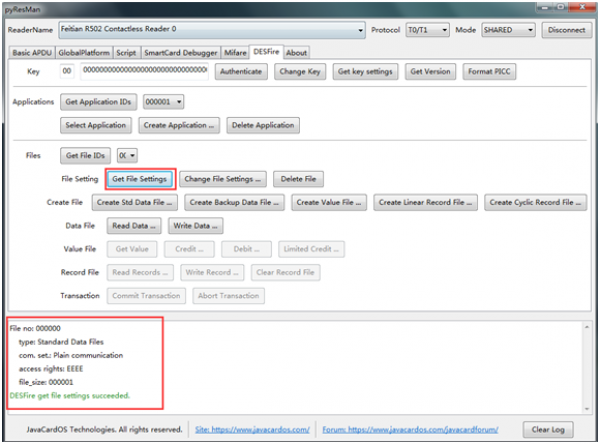This screenshot has width=600, height=444.
Task: Click in the key value input field
Action: click(144, 72)
